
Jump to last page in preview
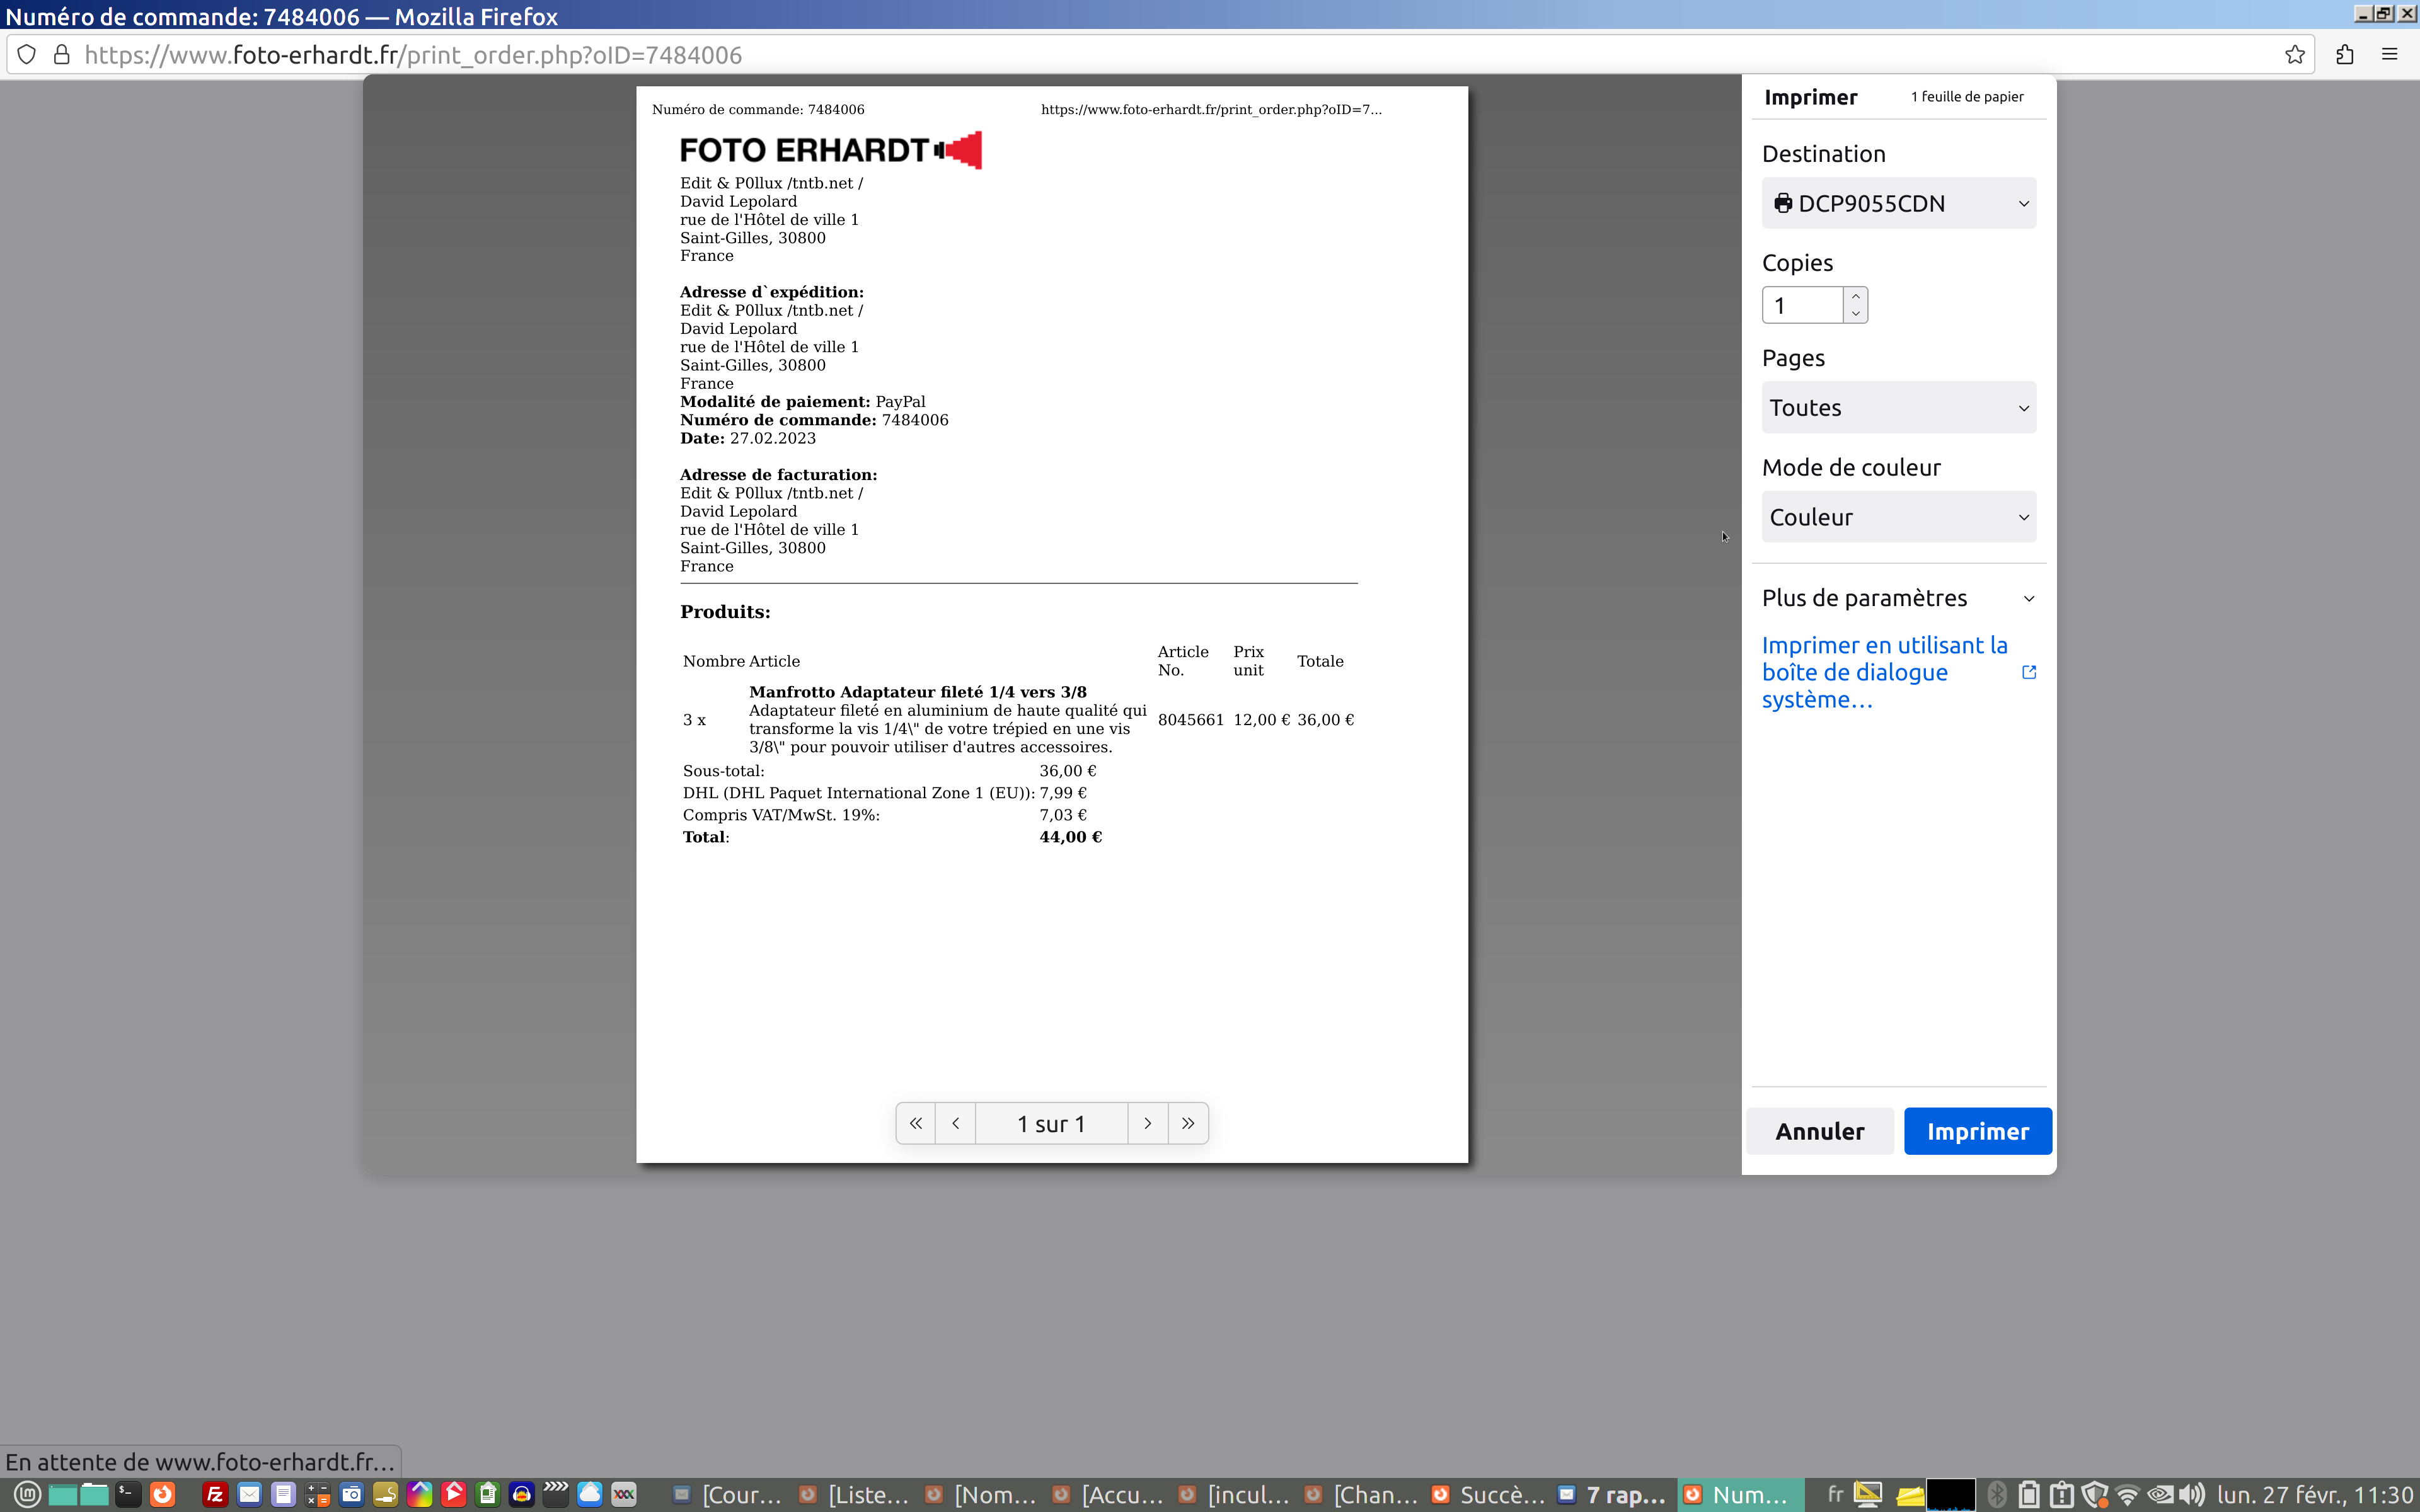click(1188, 1123)
